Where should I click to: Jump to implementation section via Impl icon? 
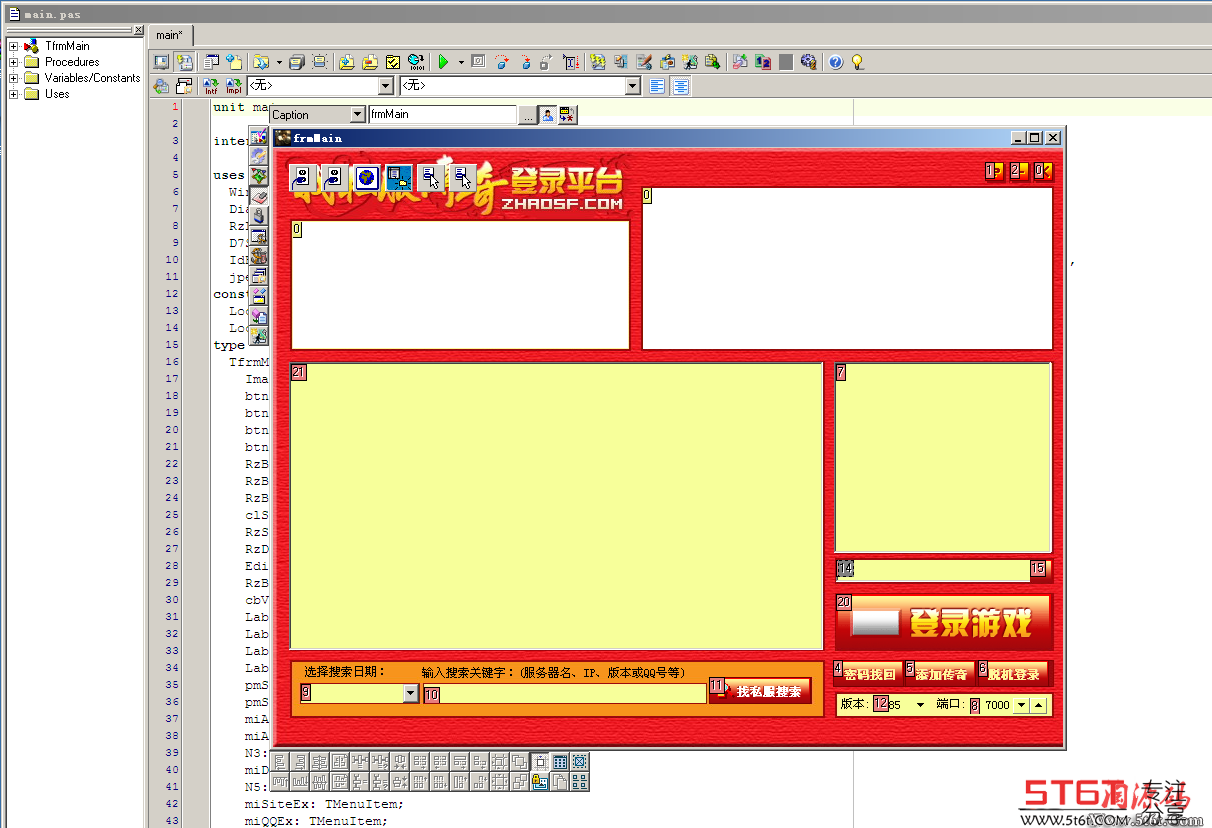click(233, 87)
